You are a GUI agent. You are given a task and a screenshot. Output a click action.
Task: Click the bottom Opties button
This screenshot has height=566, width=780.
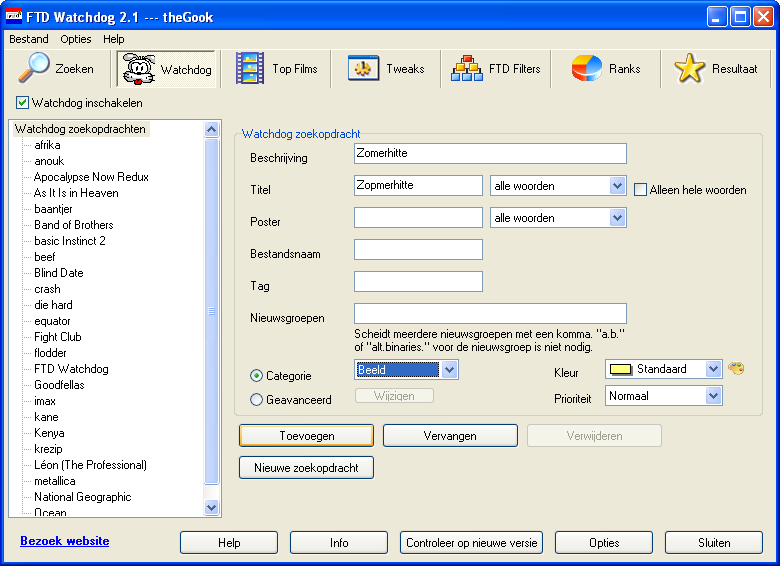pos(604,543)
